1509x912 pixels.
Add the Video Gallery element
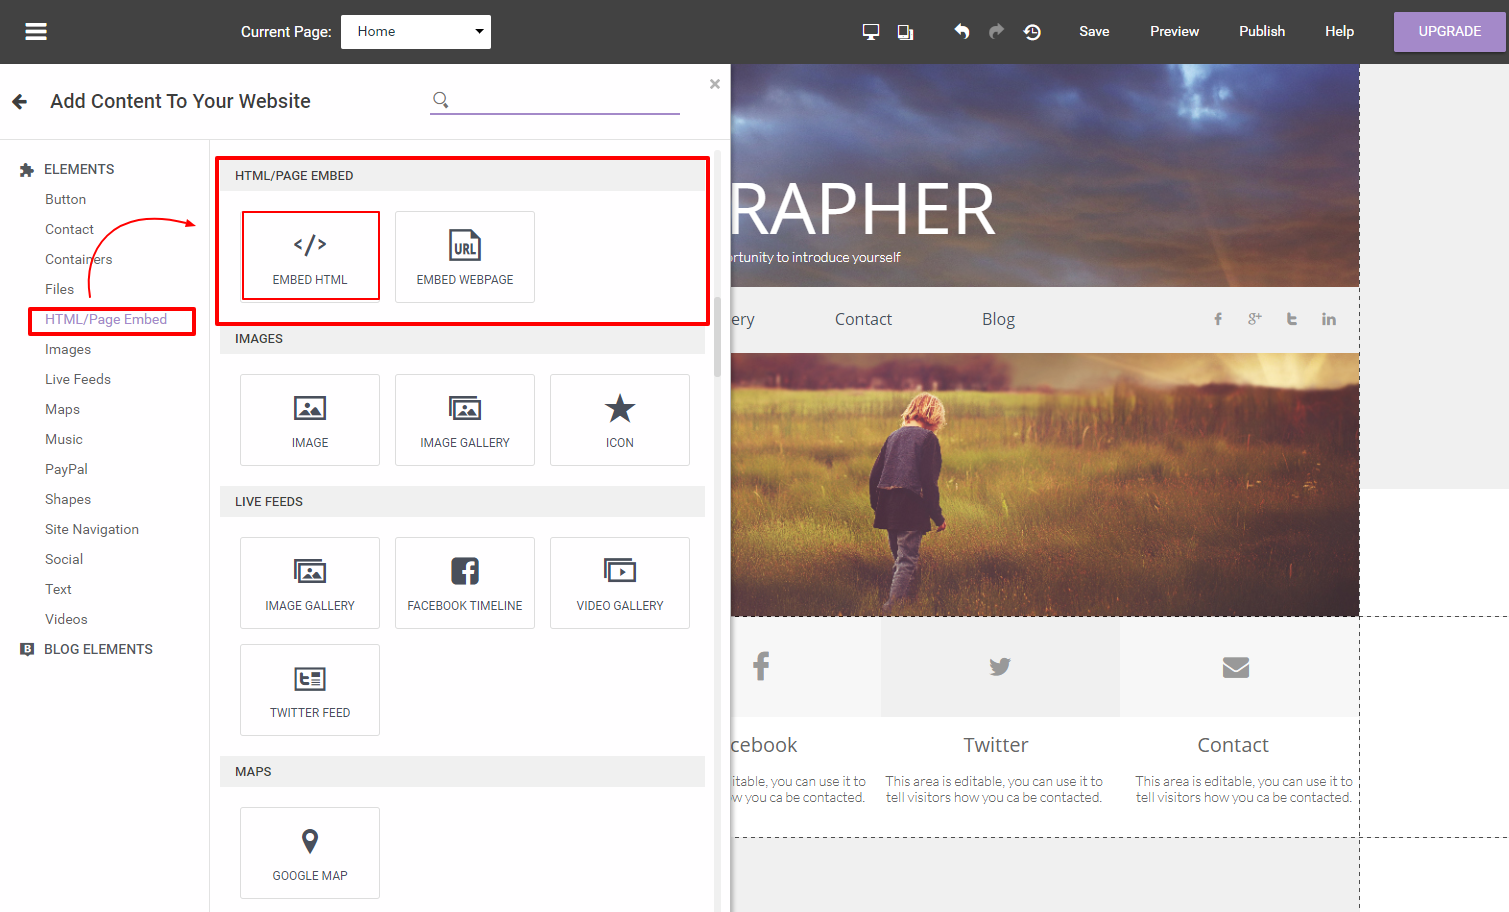click(620, 583)
